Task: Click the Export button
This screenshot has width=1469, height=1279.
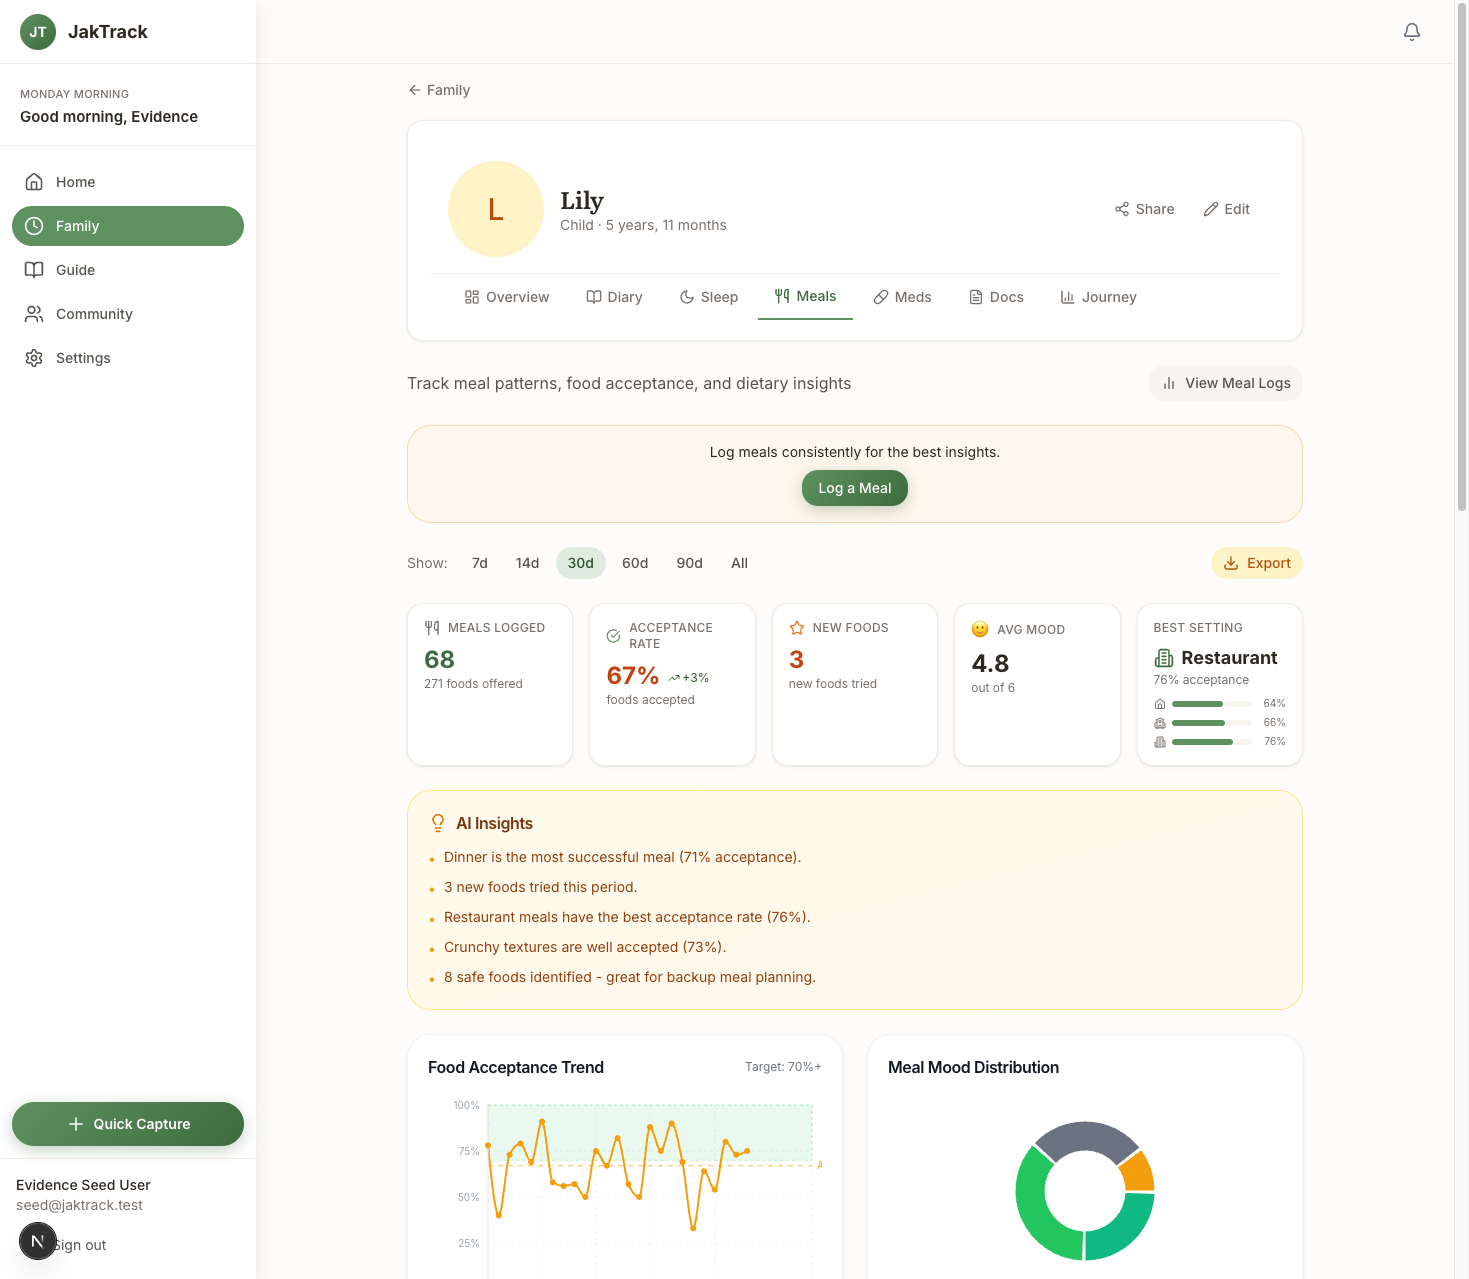Action: (1256, 563)
